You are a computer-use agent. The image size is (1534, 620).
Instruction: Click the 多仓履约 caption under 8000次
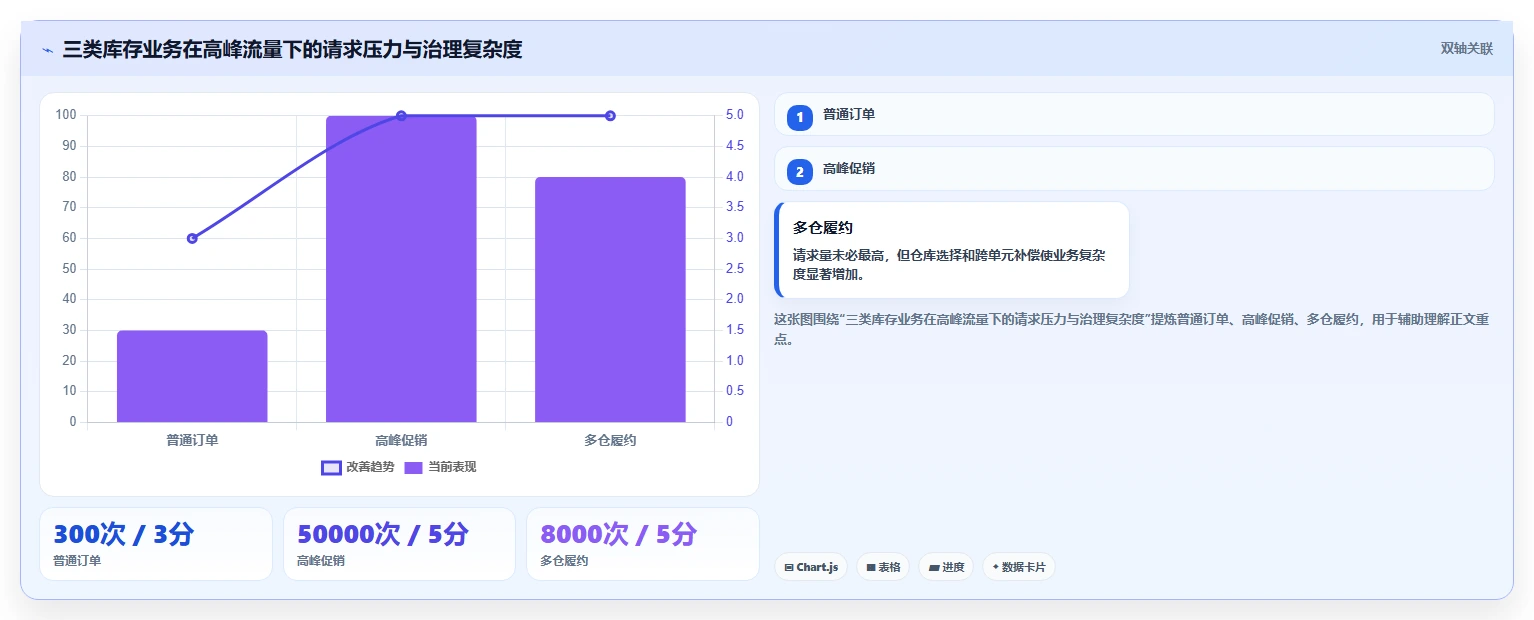tap(564, 561)
